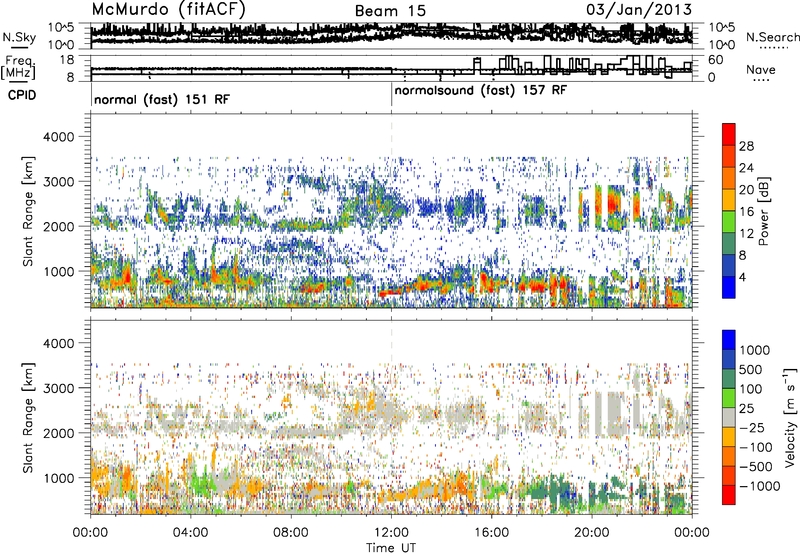Click the frequency trace panel
The width and height of the screenshot is (800, 554).
(x=391, y=68)
